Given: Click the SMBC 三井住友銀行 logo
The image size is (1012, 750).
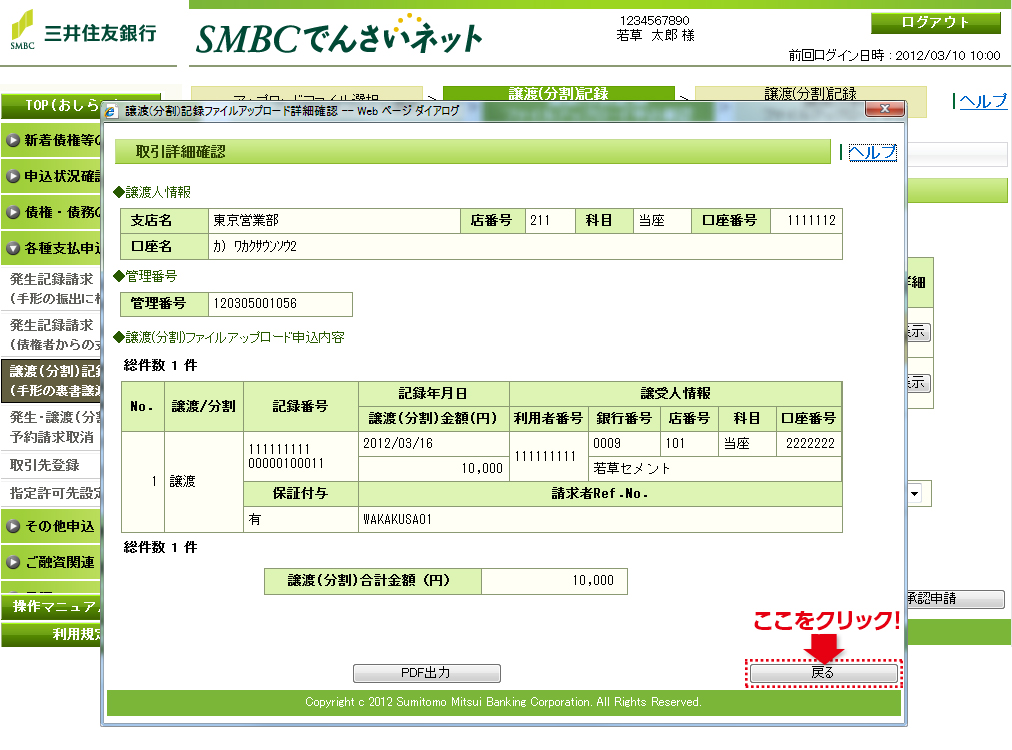Looking at the screenshot, I should 83,31.
